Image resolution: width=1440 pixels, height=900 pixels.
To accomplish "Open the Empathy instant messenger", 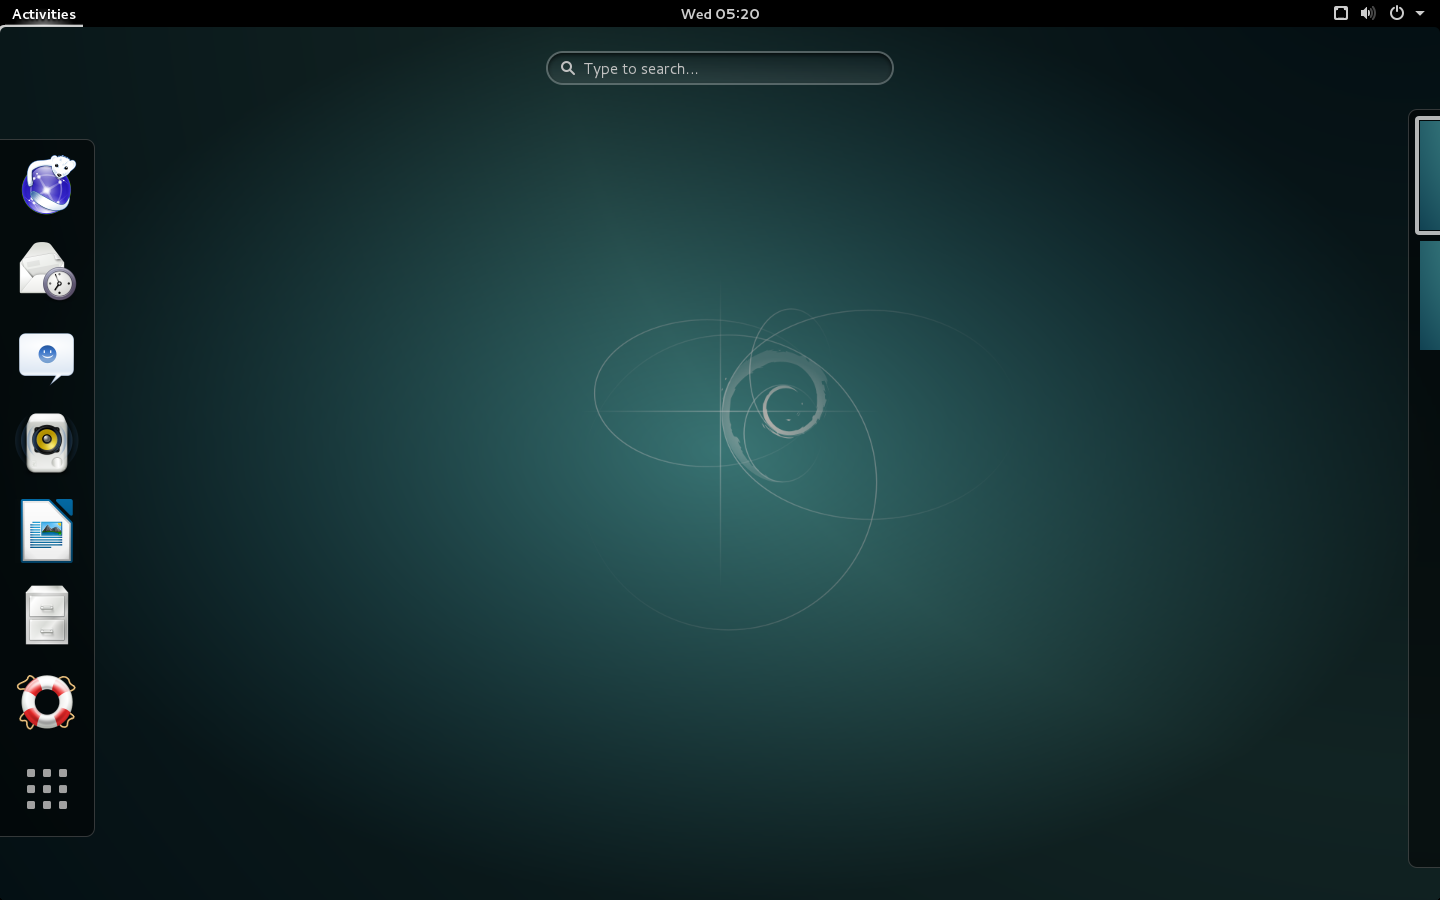I will [x=46, y=356].
